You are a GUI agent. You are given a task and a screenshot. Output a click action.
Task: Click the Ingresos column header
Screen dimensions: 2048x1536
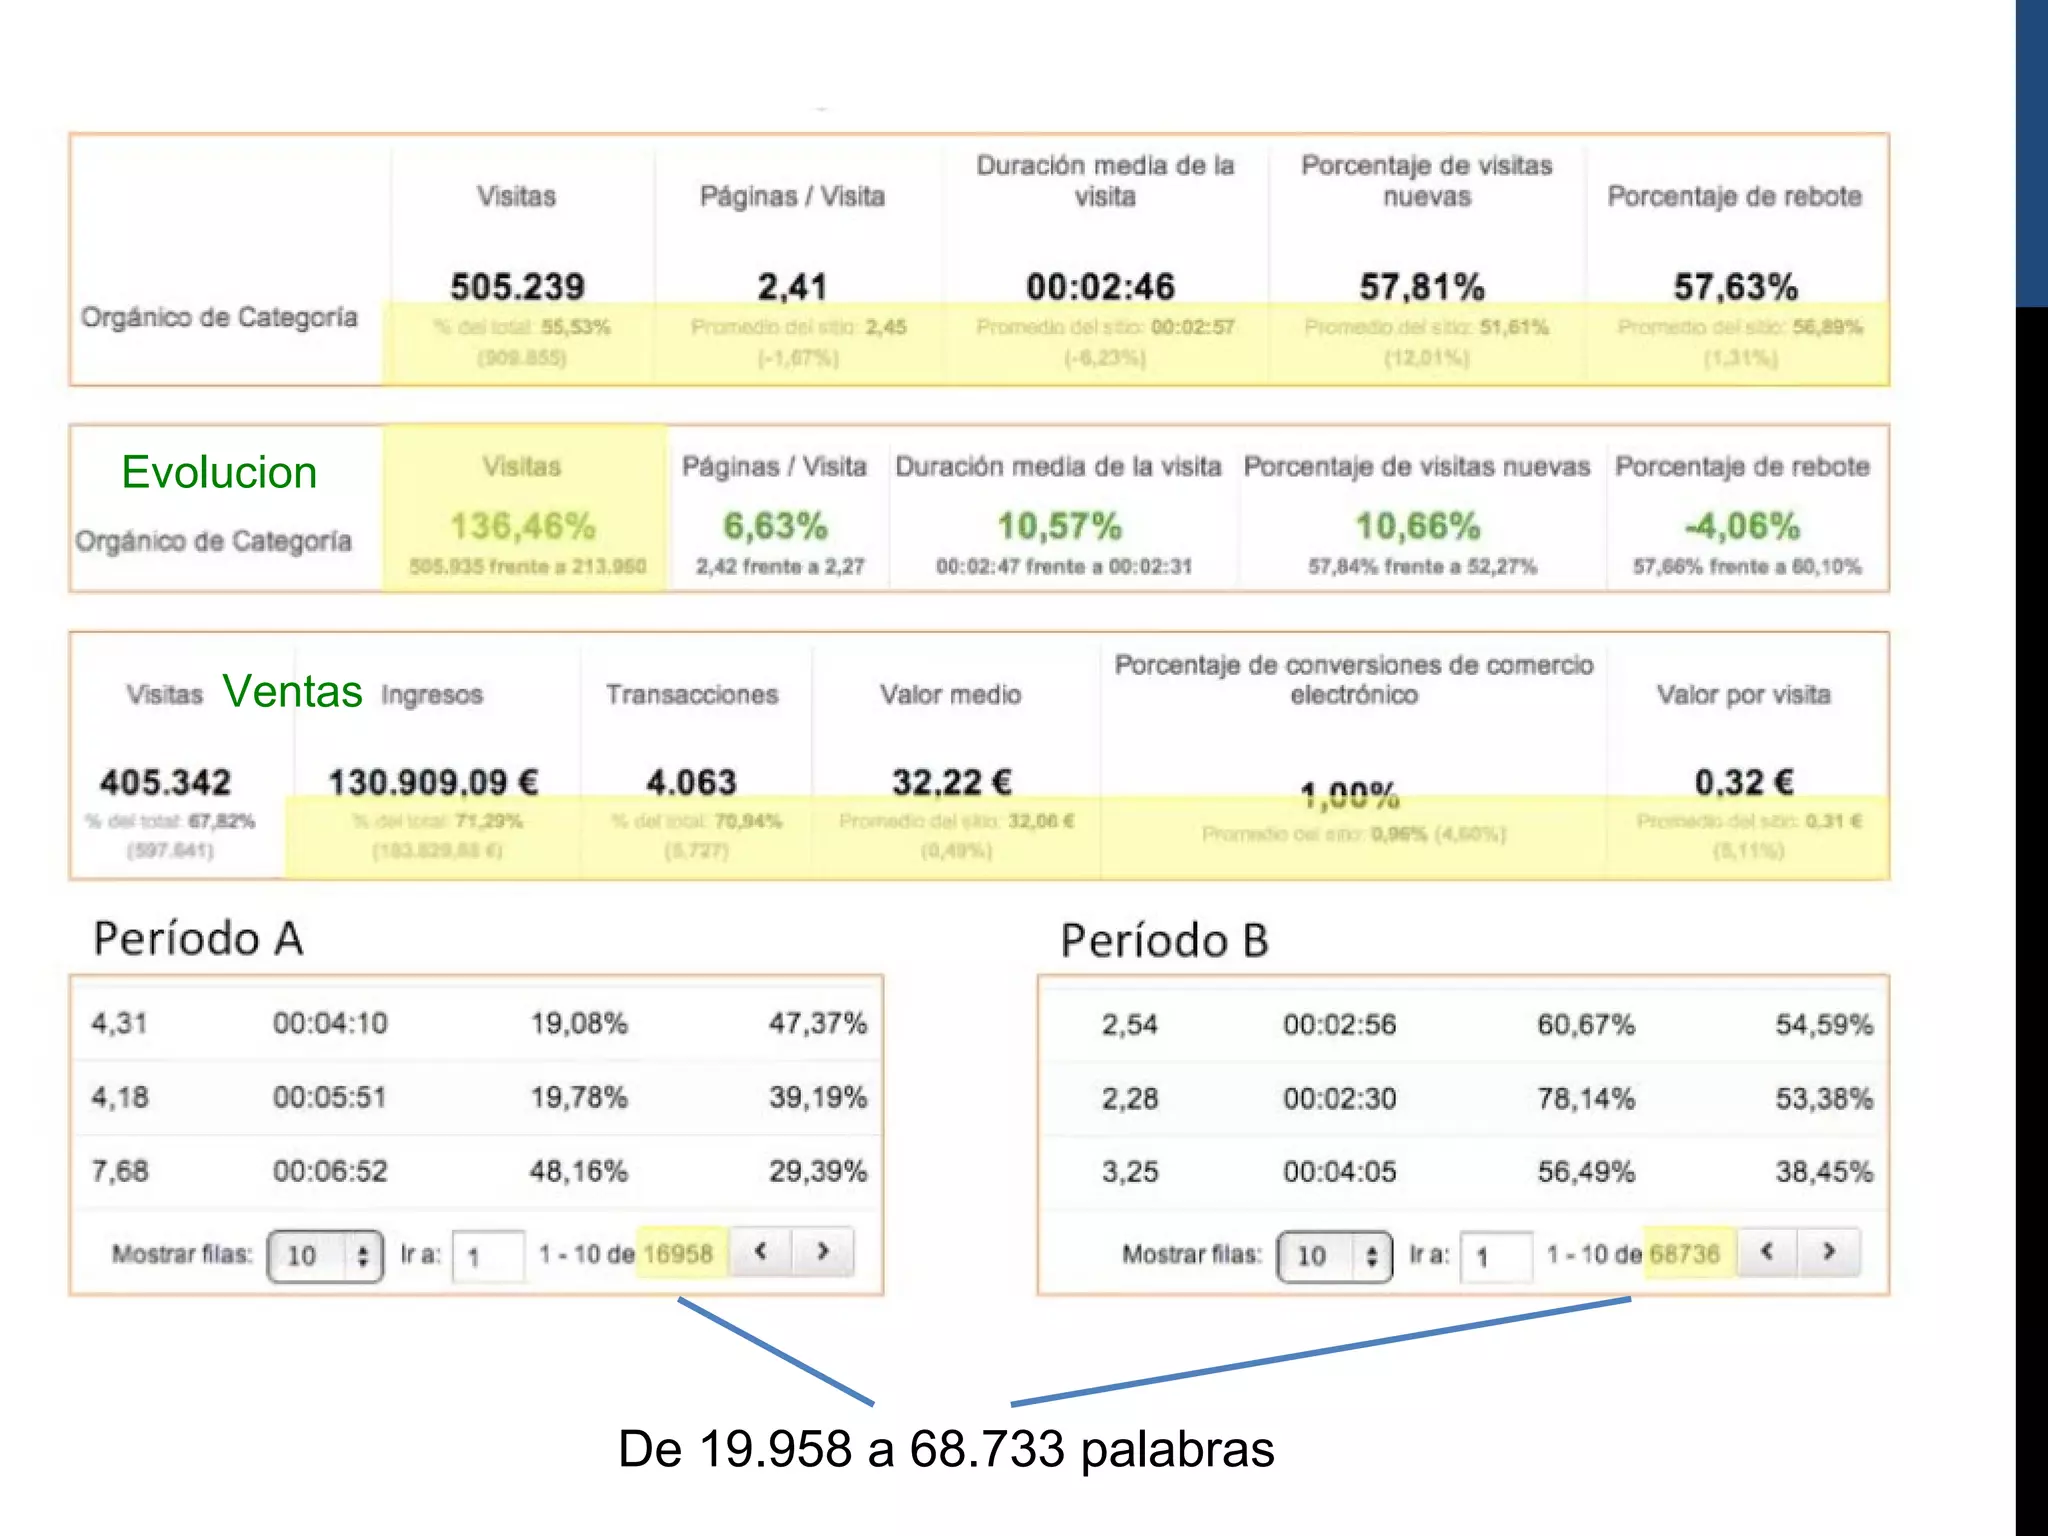[432, 694]
